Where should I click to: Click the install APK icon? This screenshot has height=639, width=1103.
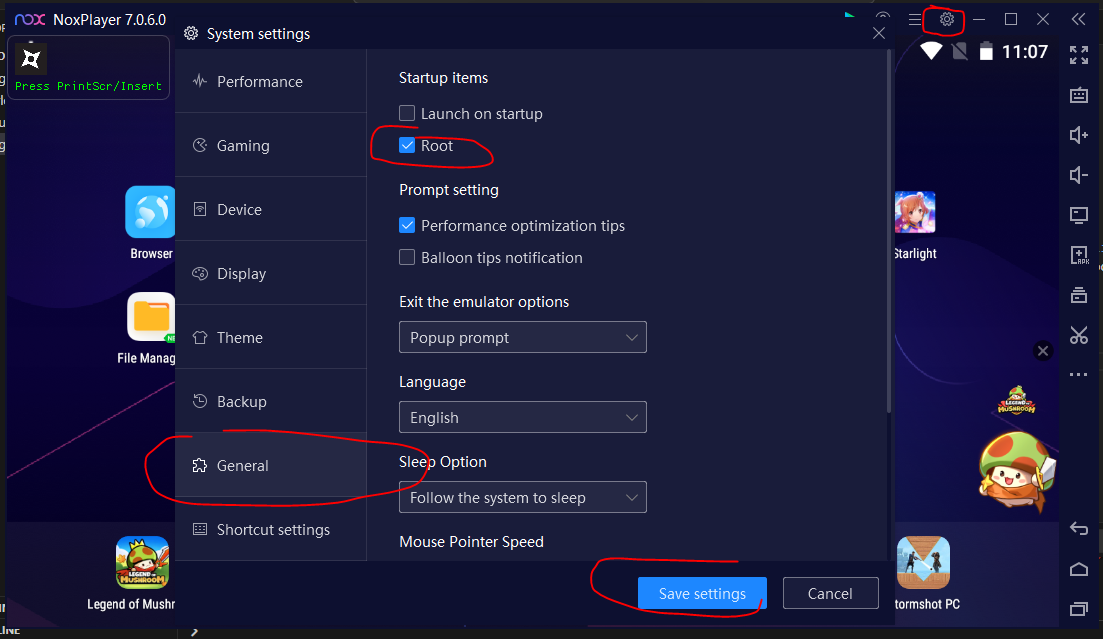(x=1079, y=255)
